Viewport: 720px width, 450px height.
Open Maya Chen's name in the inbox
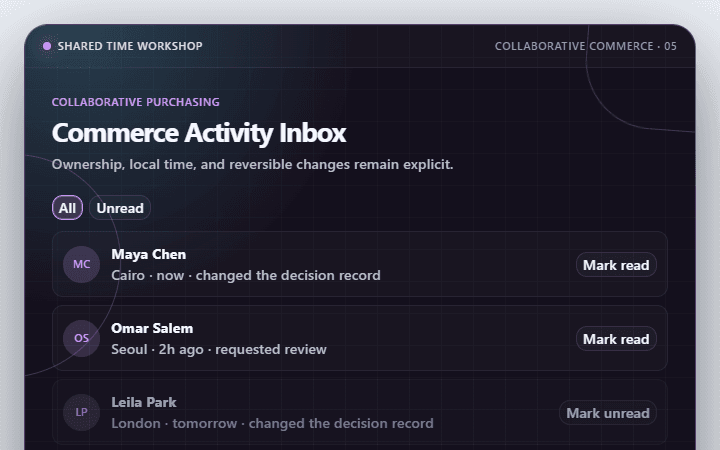click(149, 254)
